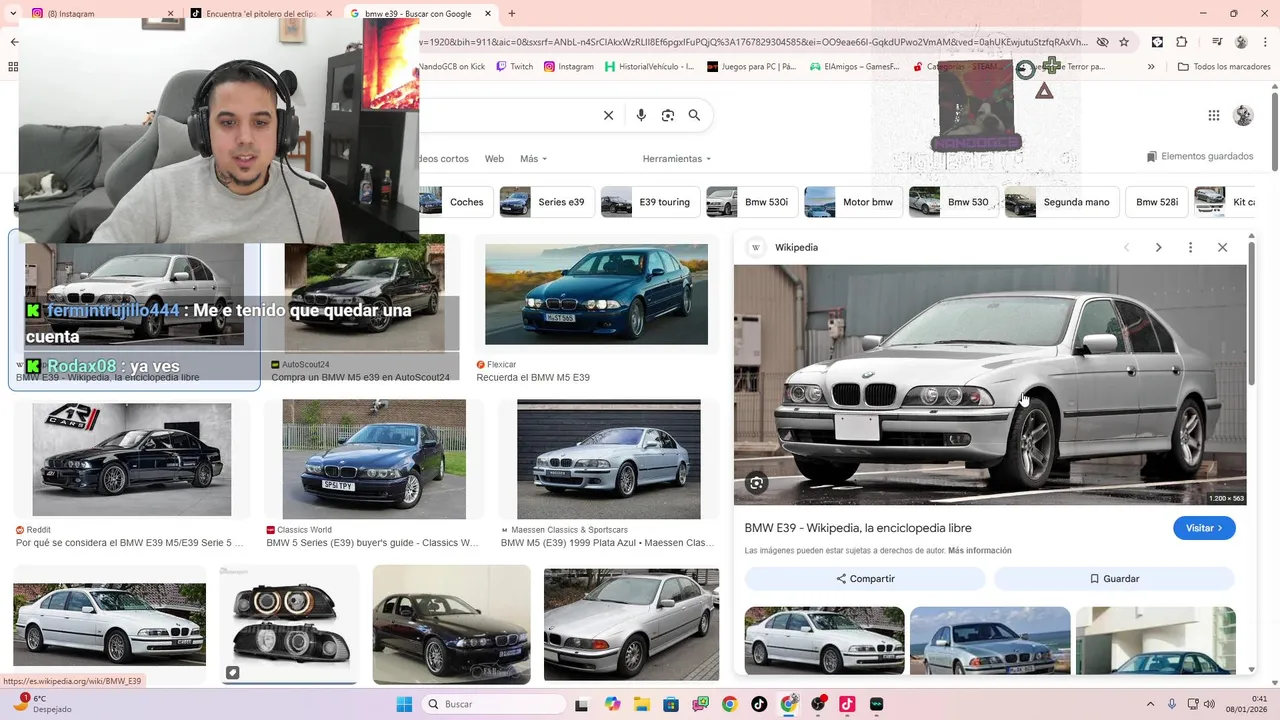Select Bmw 530 filter chip
This screenshot has height=720, width=1280.
click(x=953, y=202)
